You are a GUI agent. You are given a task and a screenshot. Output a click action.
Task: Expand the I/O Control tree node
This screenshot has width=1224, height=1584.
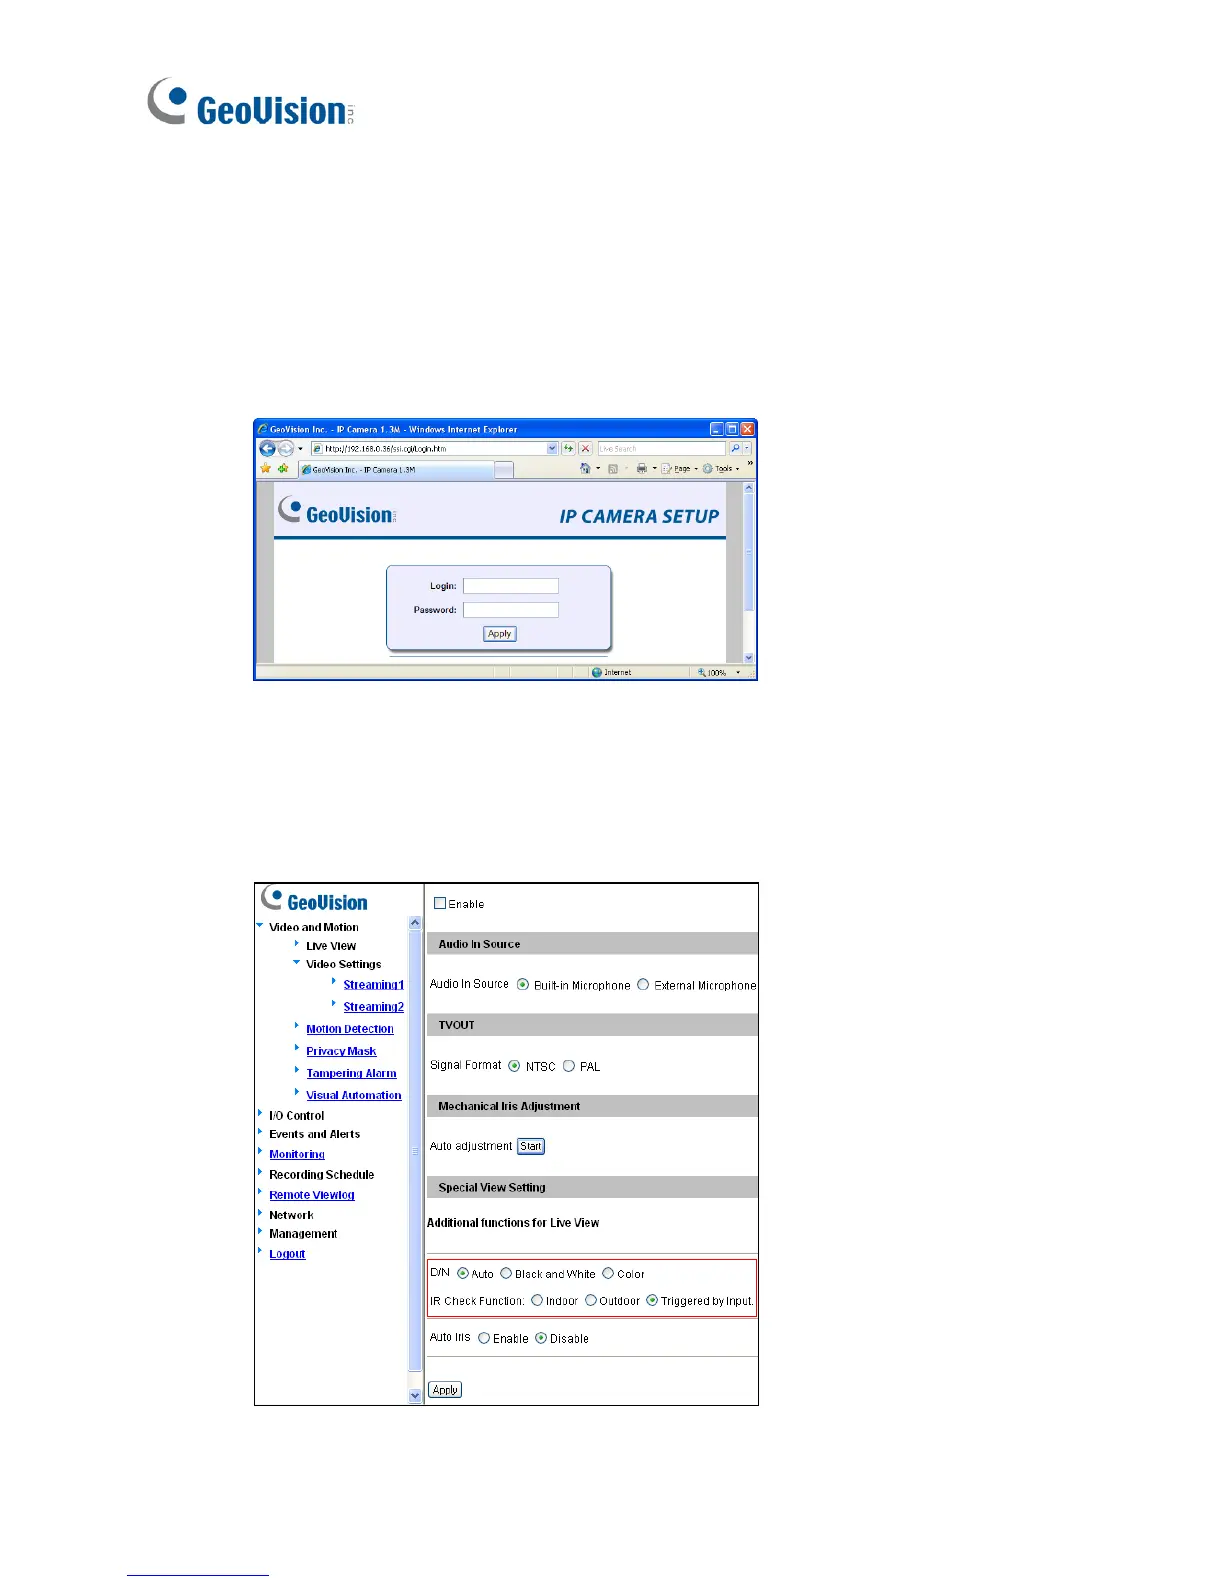(x=260, y=1113)
